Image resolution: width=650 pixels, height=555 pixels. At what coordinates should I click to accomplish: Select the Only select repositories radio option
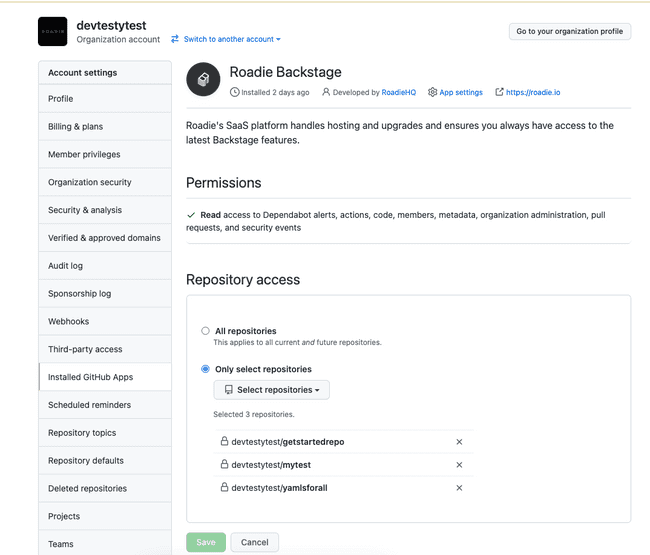[205, 369]
